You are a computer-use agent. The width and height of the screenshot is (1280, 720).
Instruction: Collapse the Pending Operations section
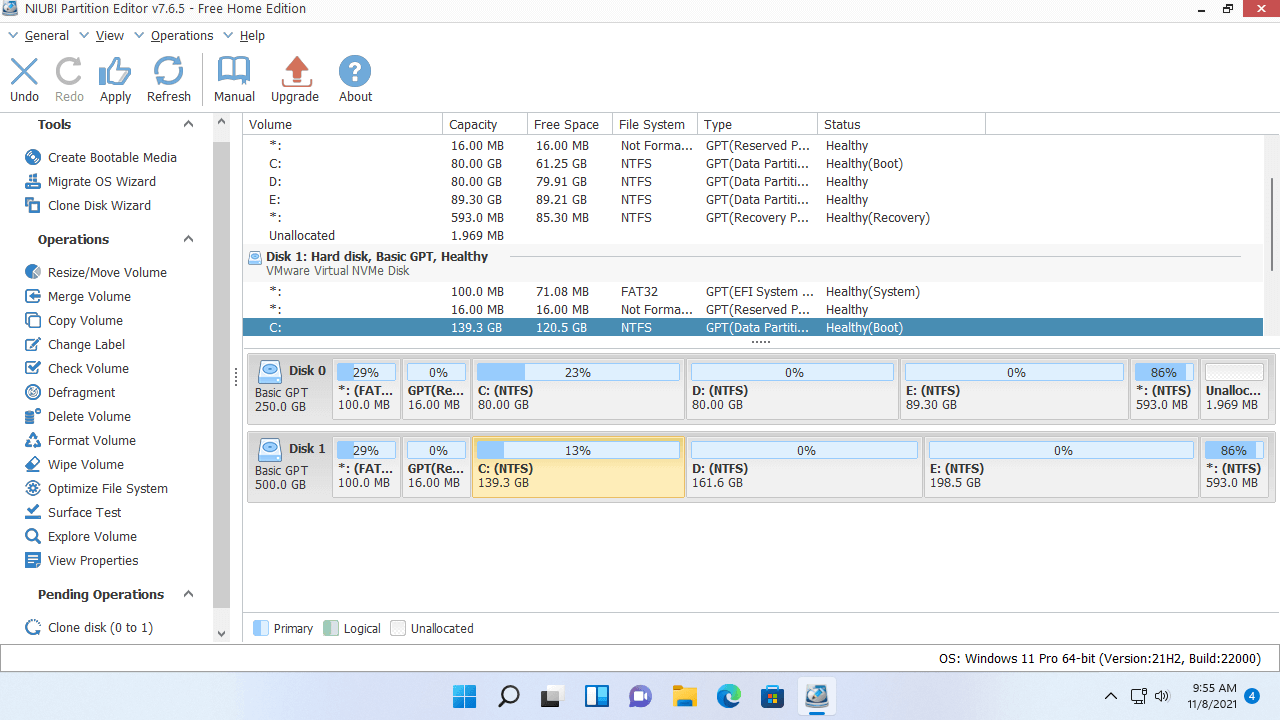(x=188, y=594)
